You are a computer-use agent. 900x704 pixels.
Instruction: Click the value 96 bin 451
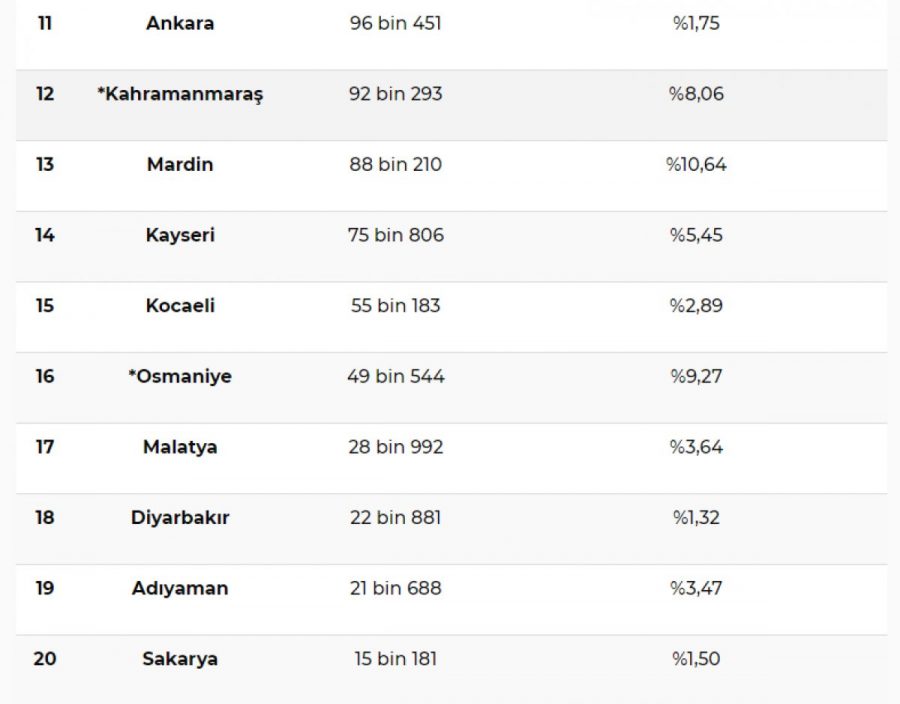[x=395, y=23]
